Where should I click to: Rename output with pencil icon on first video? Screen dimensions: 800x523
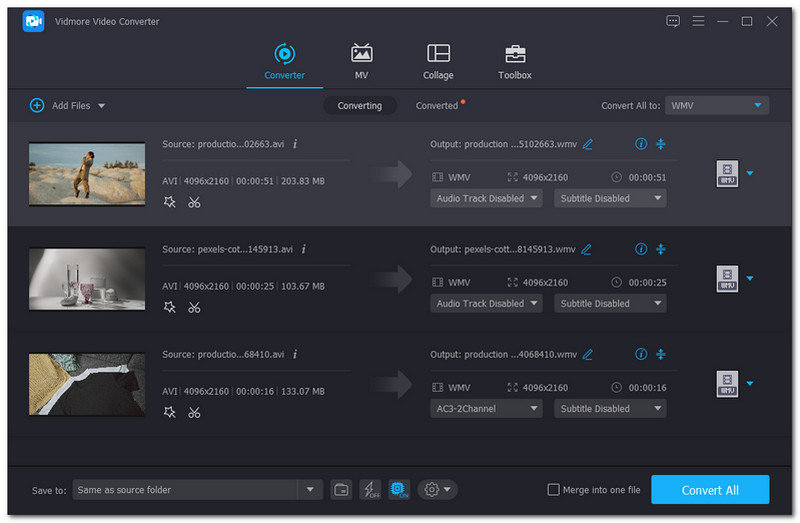(x=588, y=144)
